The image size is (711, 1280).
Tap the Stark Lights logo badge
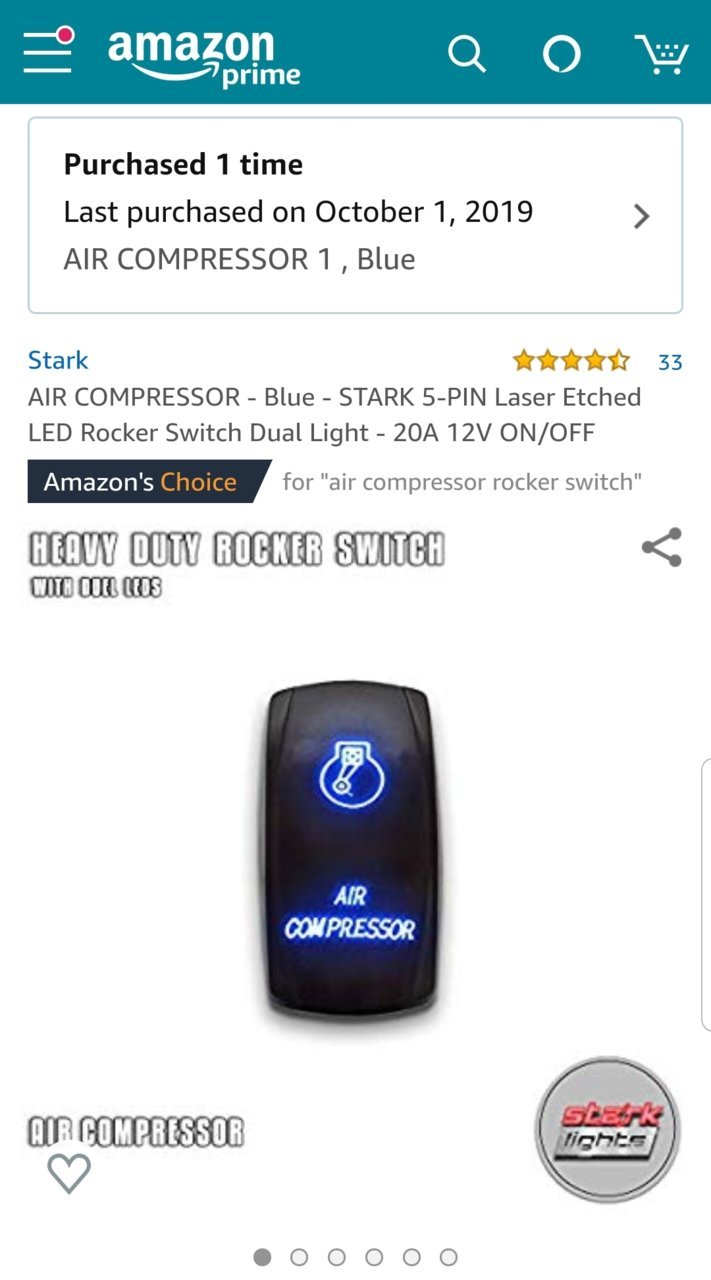[x=607, y=1129]
